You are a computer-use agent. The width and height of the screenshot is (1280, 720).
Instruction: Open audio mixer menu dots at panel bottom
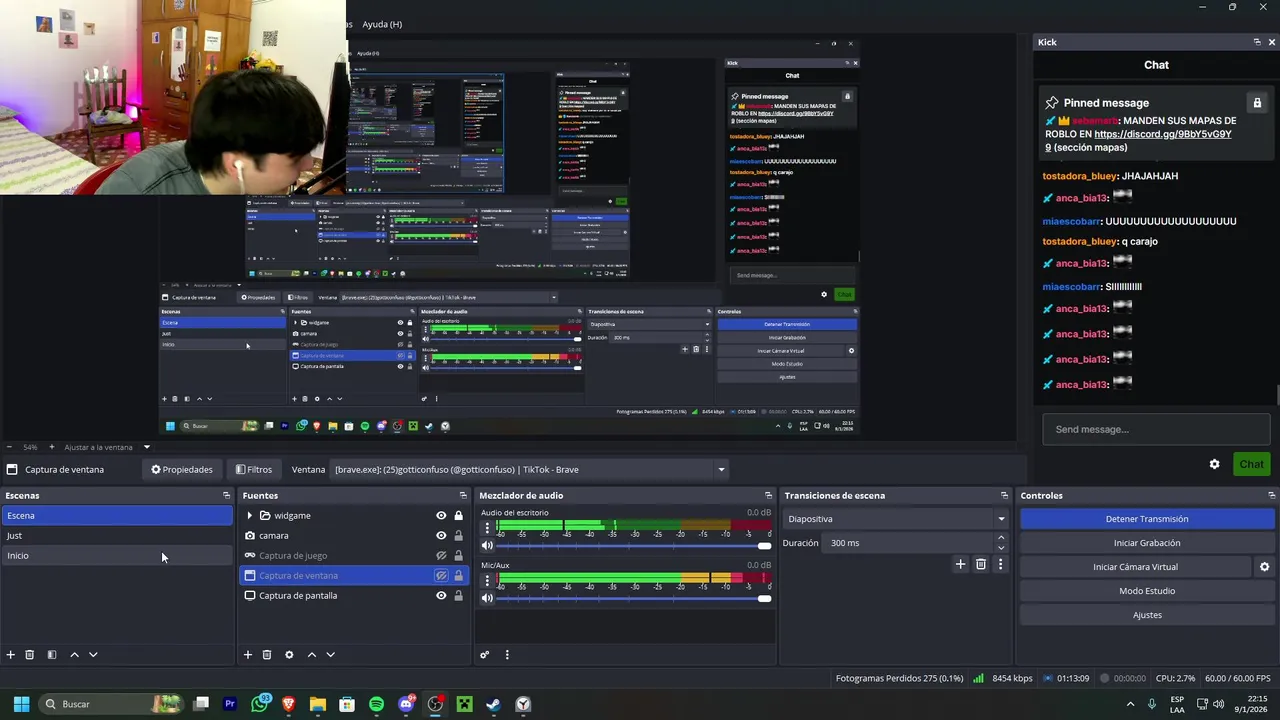(x=507, y=655)
